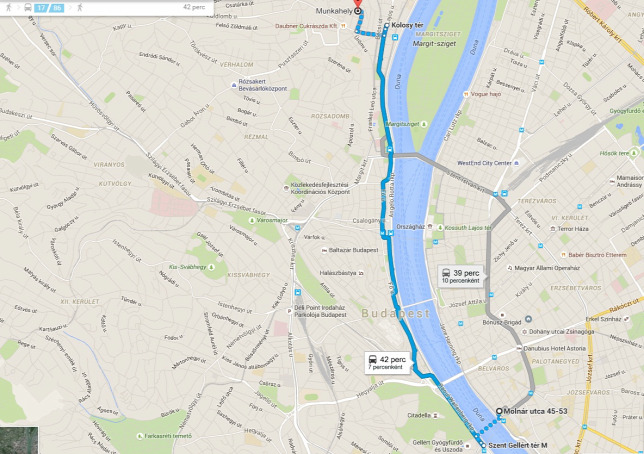Image resolution: width=644 pixels, height=454 pixels.
Task: Select the bus 17 route badge
Action: click(x=41, y=8)
